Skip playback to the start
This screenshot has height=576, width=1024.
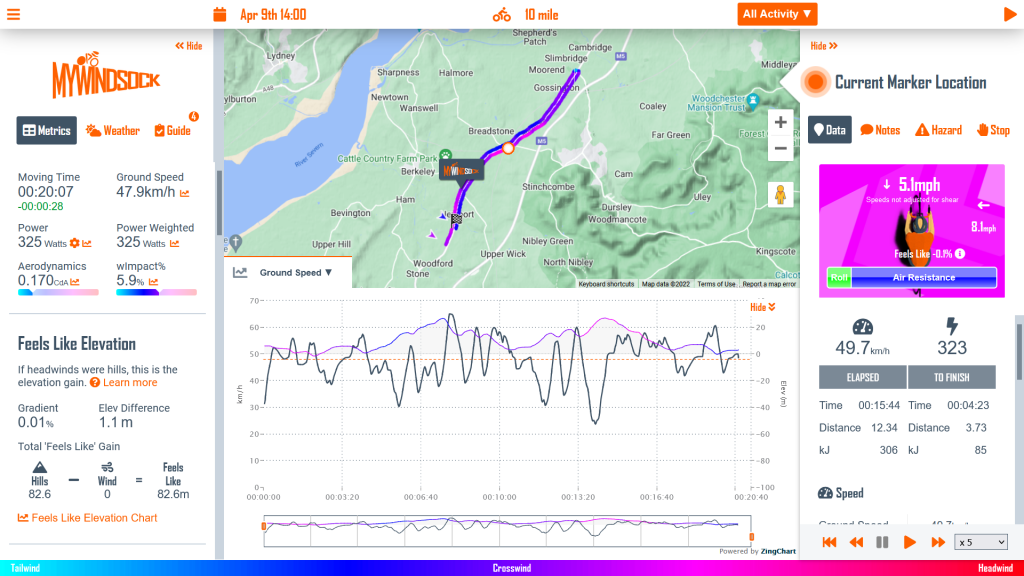pos(829,542)
